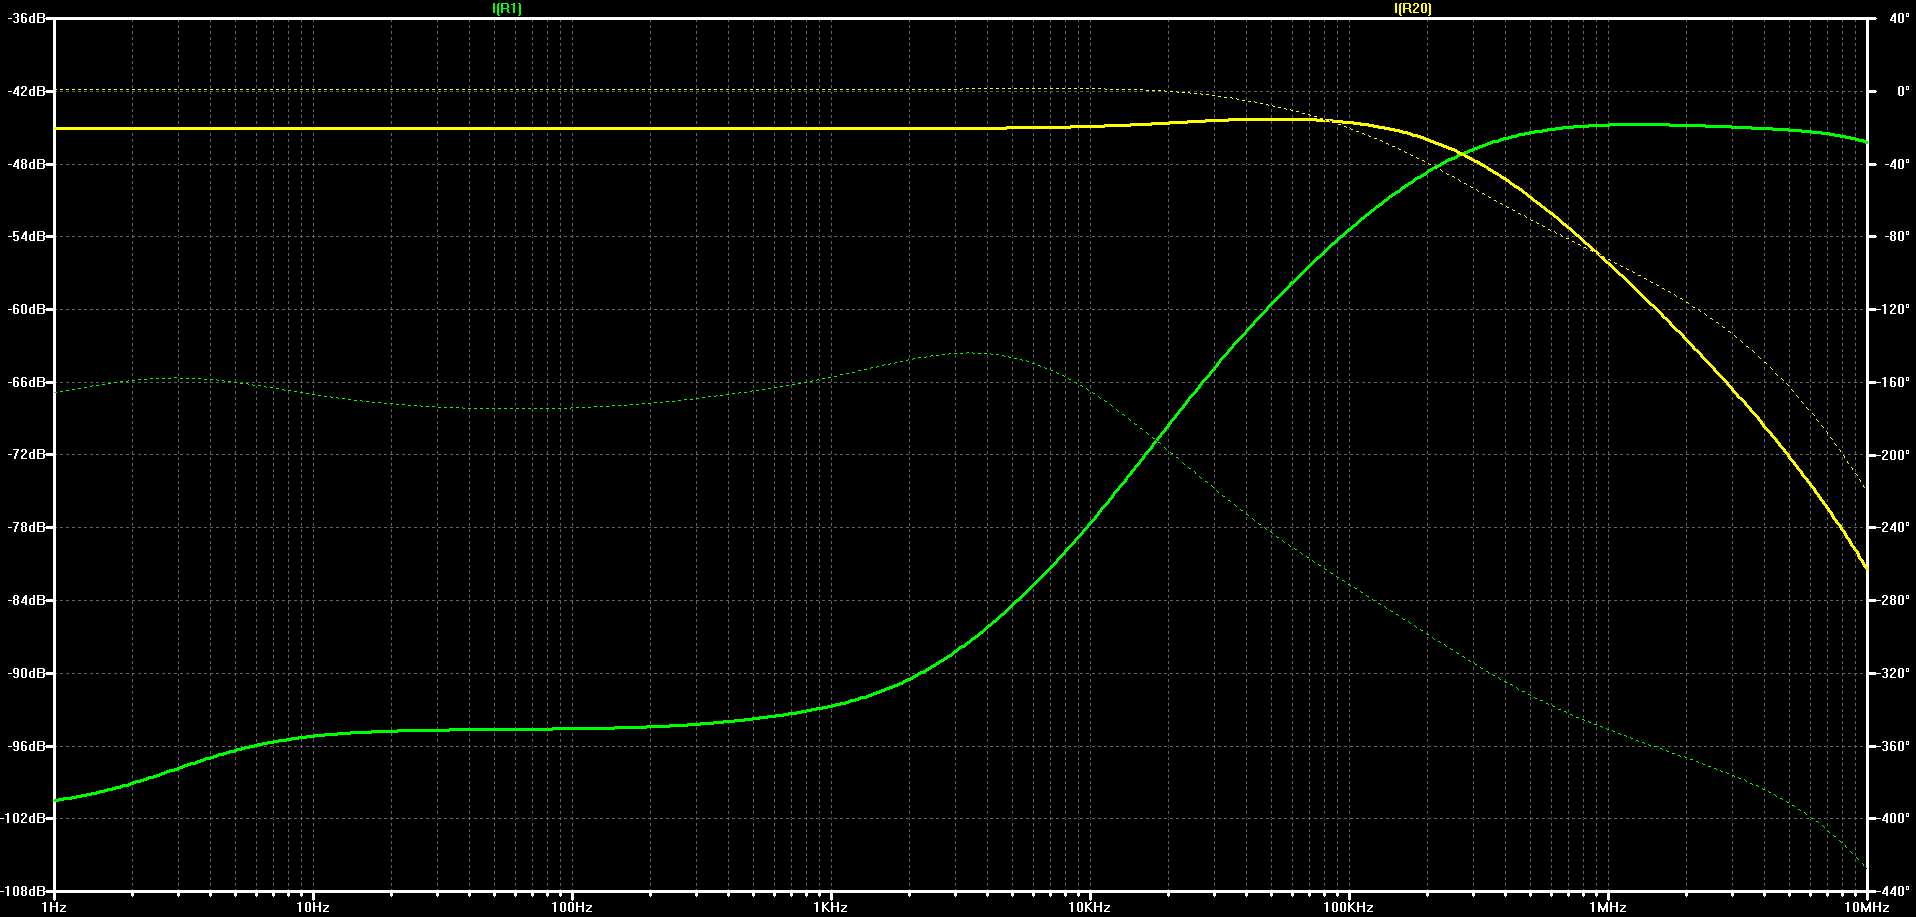Image resolution: width=1916 pixels, height=917 pixels.
Task: Click the 0° phase axis label
Action: point(1903,91)
